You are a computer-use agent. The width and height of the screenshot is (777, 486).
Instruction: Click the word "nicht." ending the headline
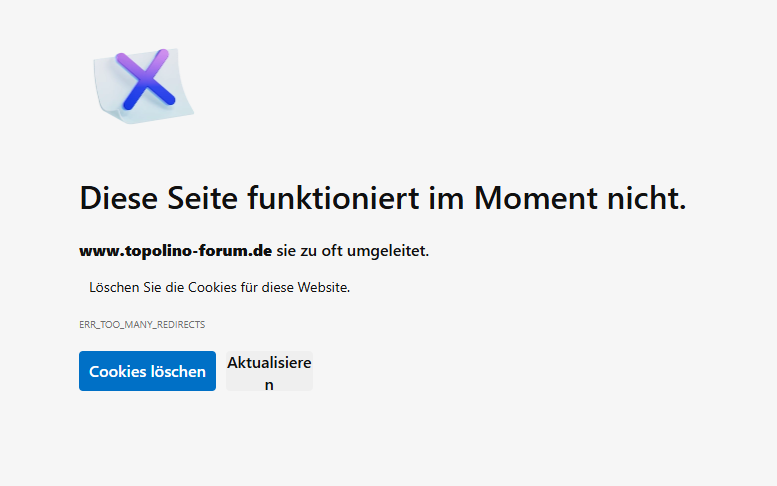pos(647,198)
